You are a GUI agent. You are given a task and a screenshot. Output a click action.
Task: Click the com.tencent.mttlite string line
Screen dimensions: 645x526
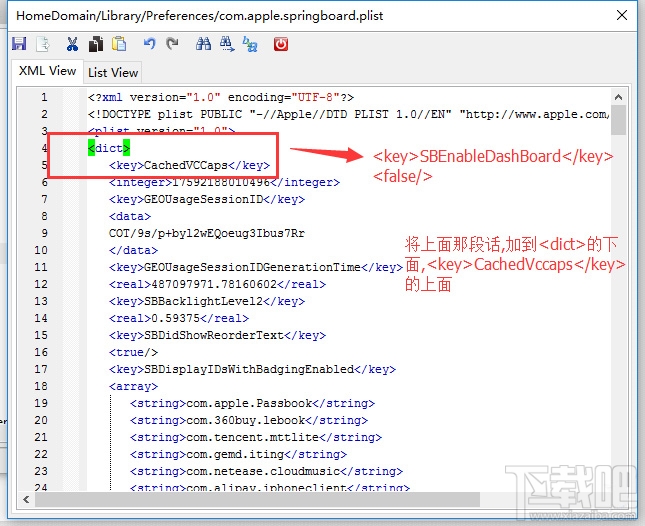tap(256, 437)
